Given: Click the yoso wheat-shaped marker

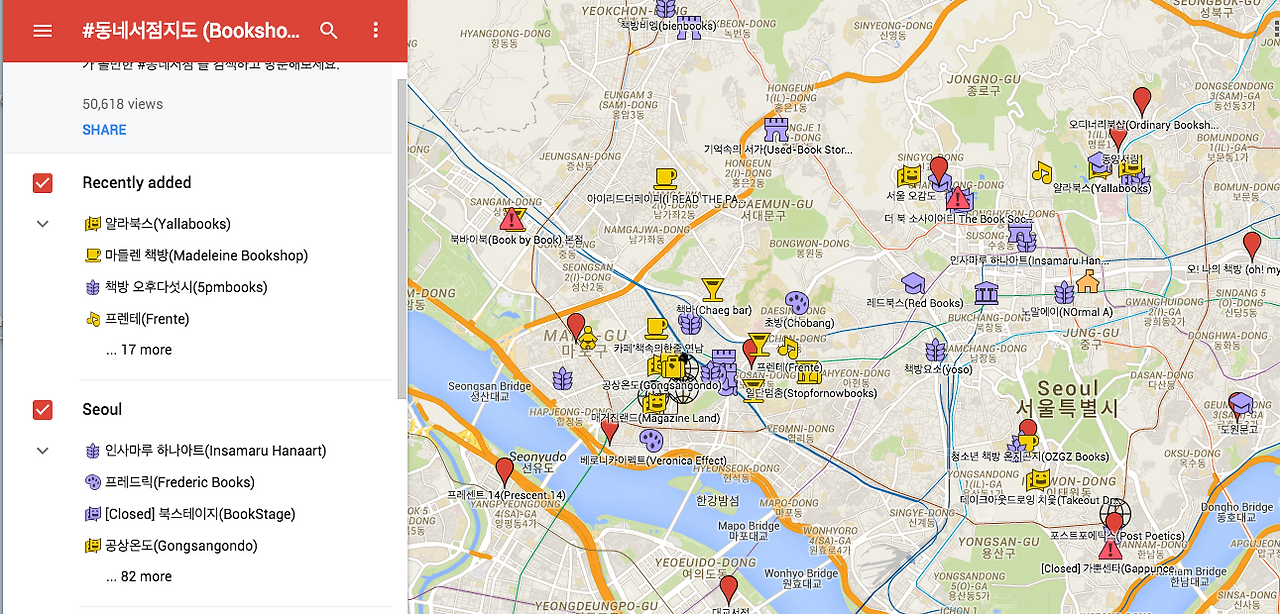Looking at the screenshot, I should pos(935,350).
